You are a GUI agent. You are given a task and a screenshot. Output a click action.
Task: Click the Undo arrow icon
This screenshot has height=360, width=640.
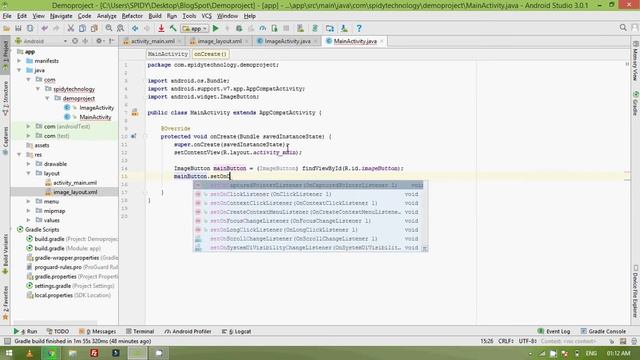tap(44, 29)
